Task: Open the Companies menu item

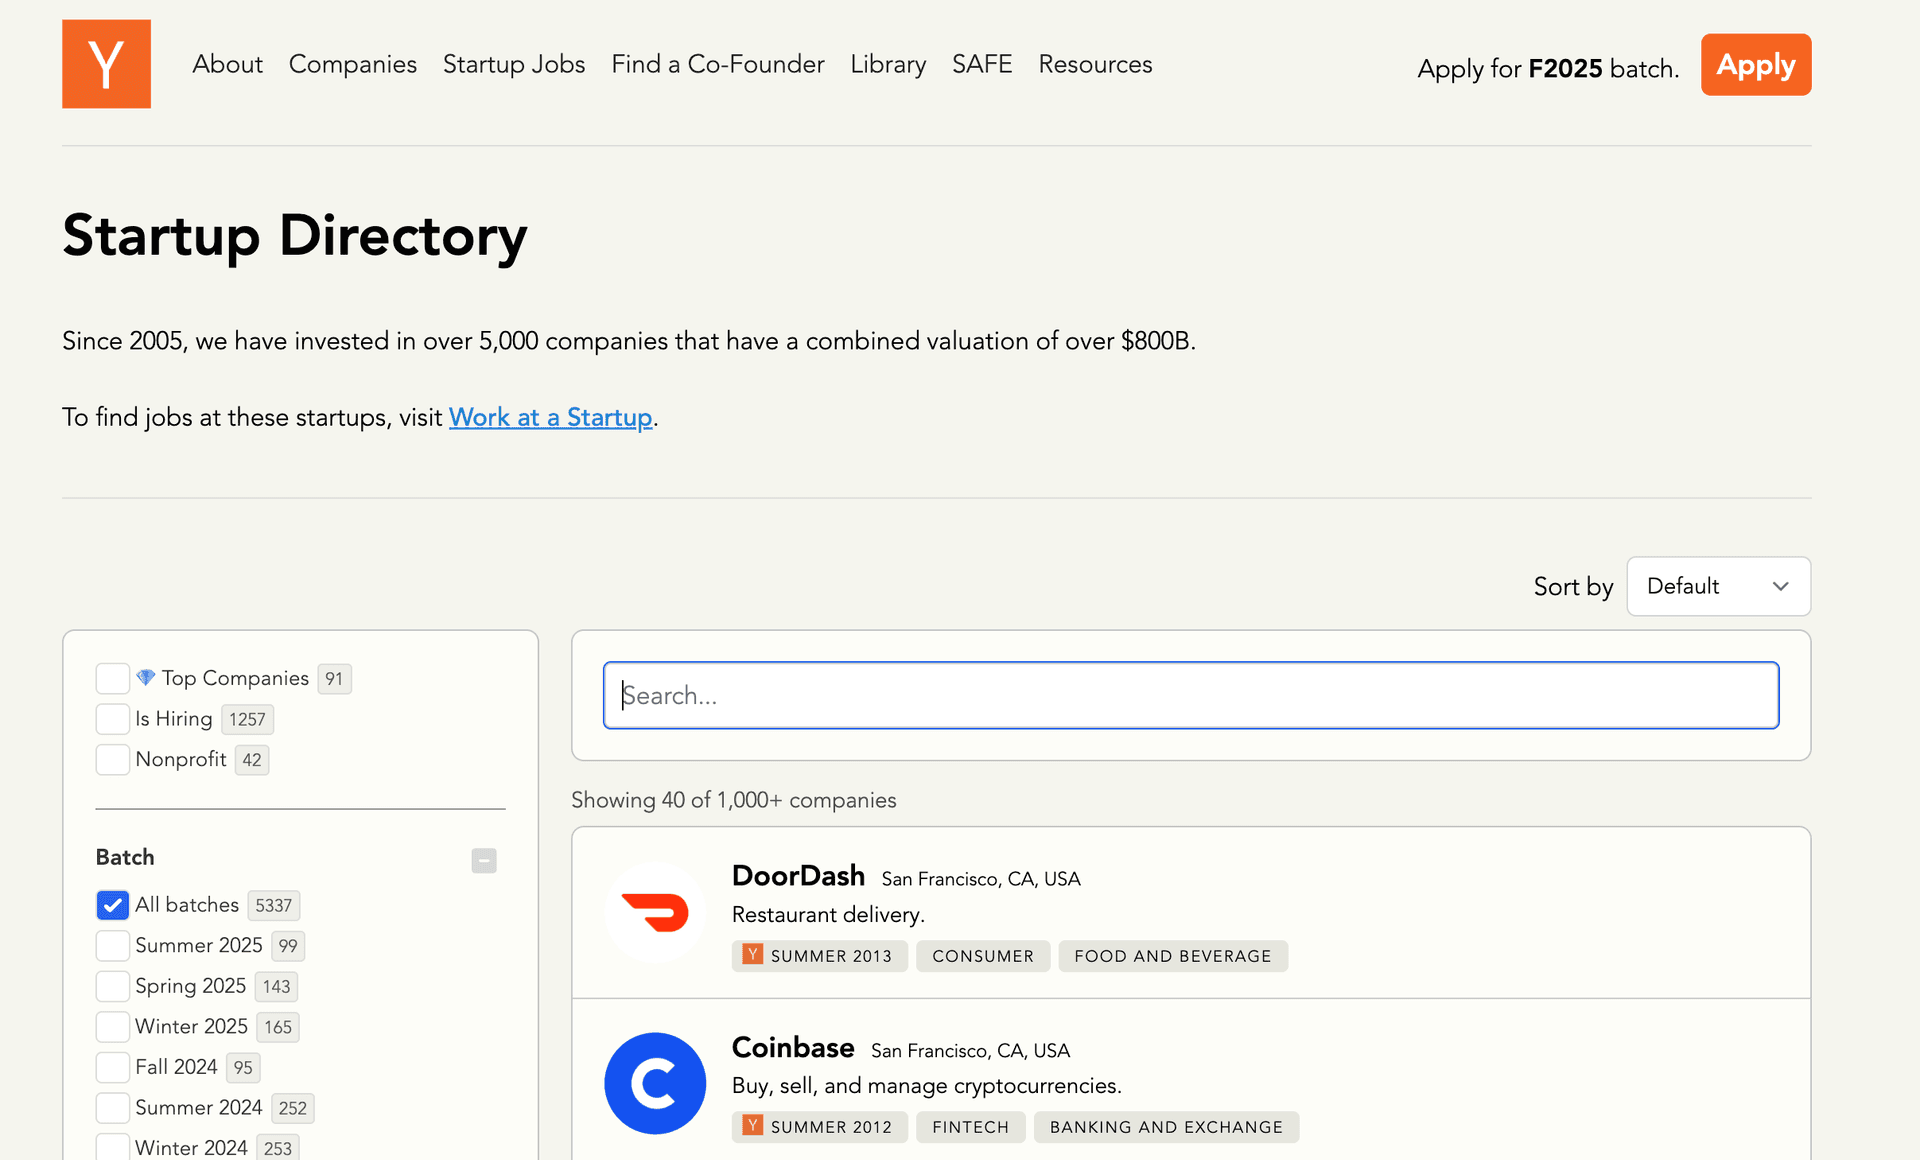Action: pyautogui.click(x=352, y=64)
